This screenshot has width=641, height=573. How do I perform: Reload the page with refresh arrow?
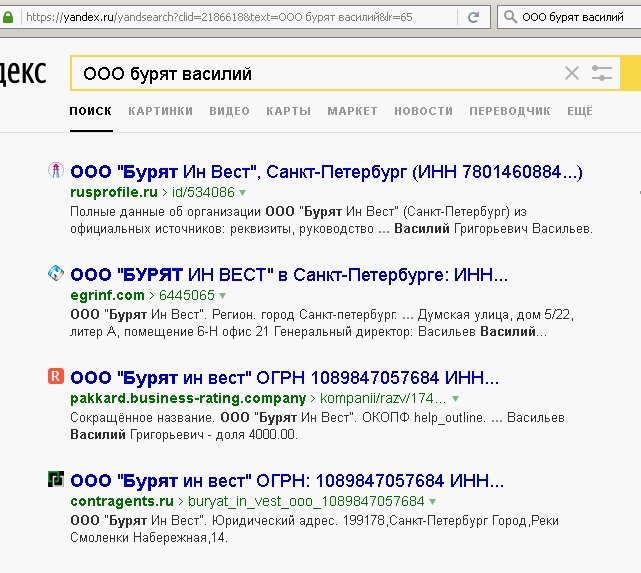tap(473, 17)
